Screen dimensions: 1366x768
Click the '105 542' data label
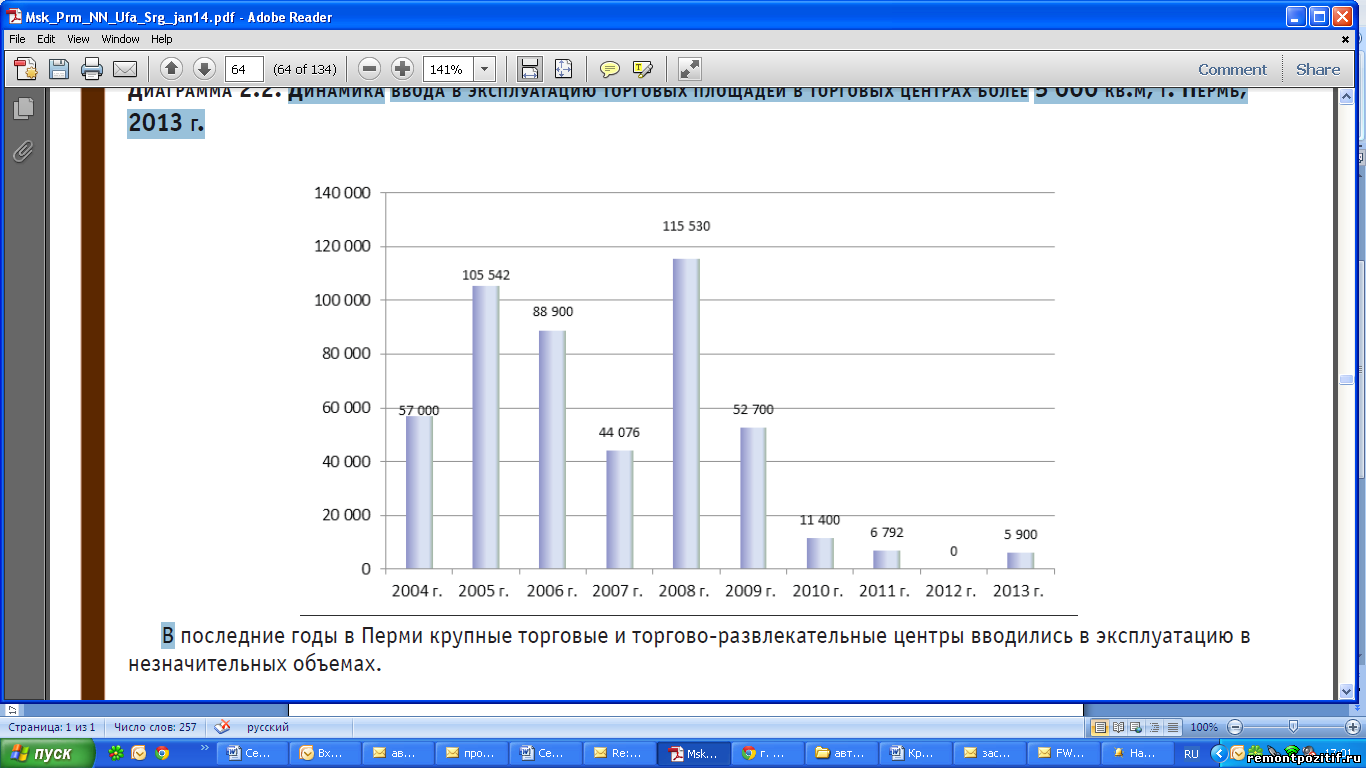486,275
